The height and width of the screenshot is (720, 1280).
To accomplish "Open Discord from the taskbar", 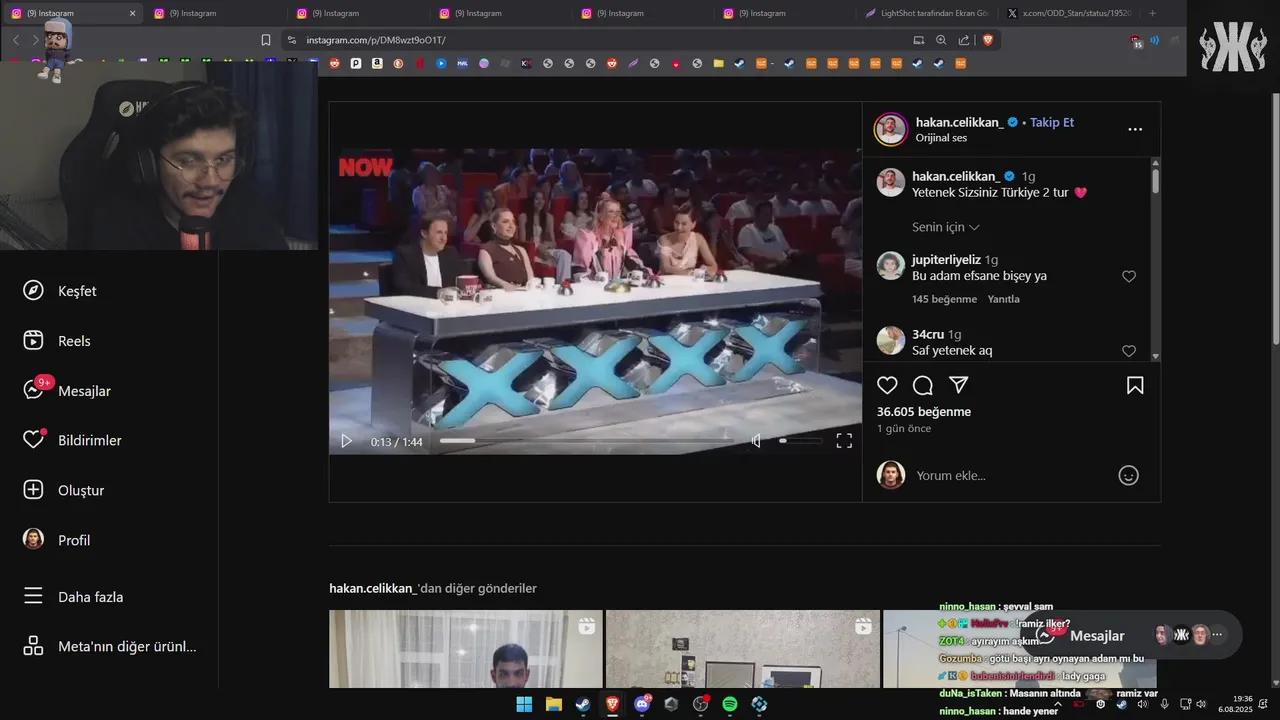I will coord(642,704).
